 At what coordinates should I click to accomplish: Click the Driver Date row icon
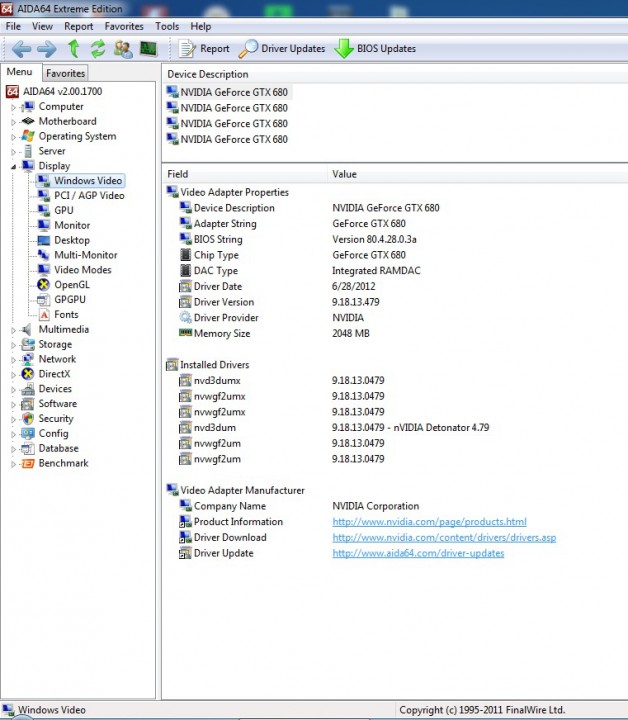(185, 287)
